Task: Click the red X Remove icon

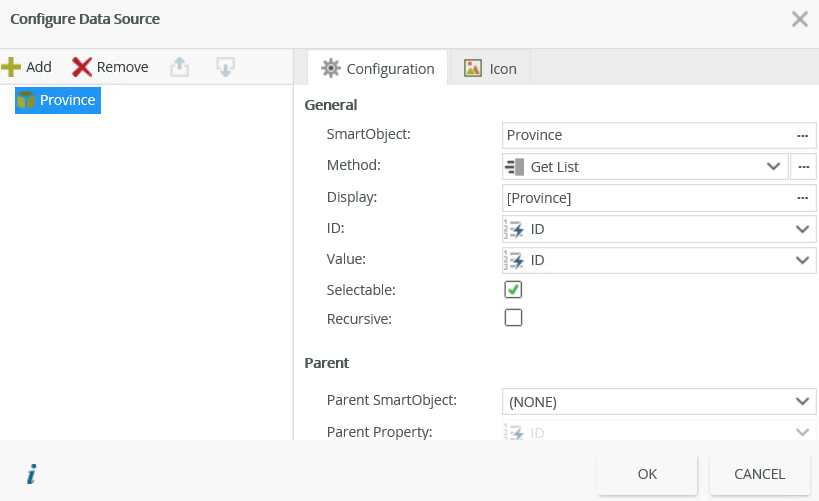Action: 82,67
